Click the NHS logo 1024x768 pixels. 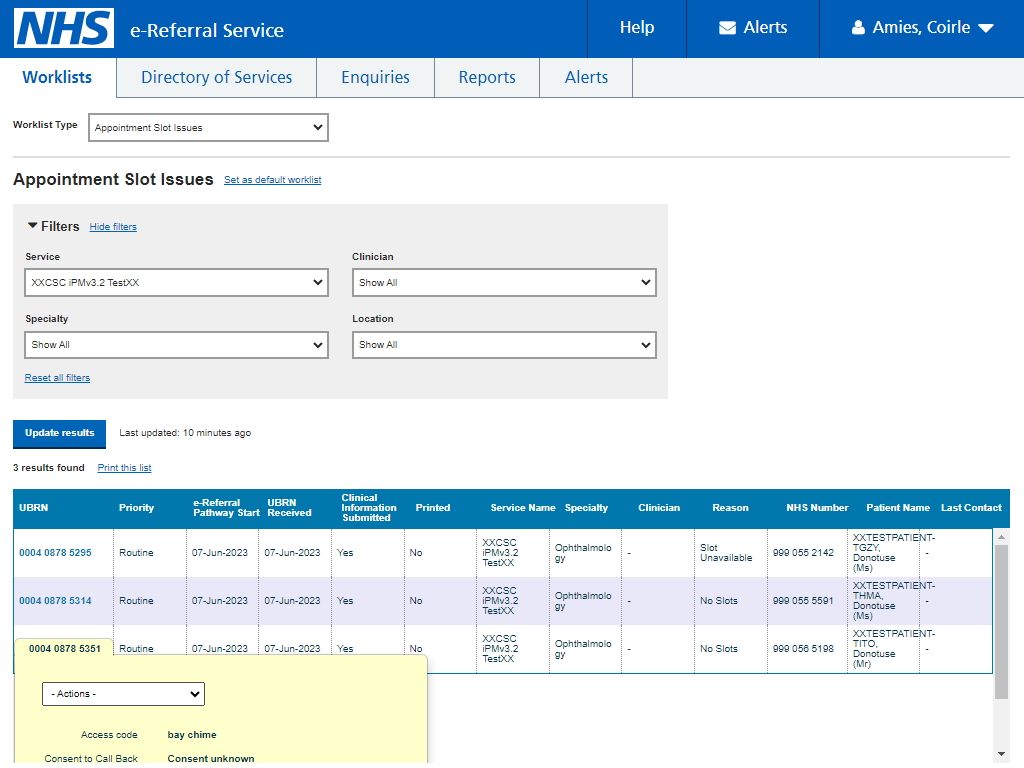[x=64, y=28]
